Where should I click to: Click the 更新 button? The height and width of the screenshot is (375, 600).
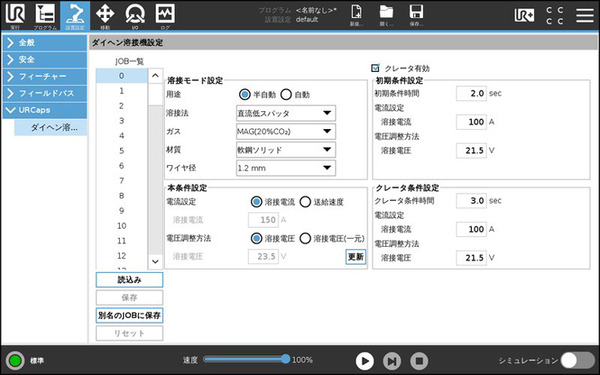point(355,257)
